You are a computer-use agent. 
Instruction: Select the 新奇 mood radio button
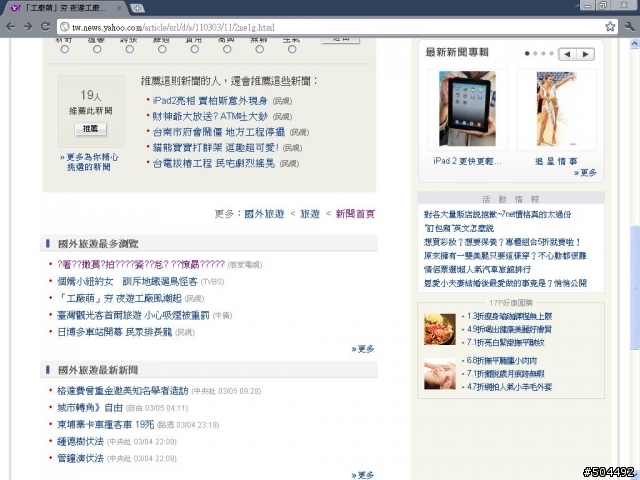pyautogui.click(x=64, y=49)
